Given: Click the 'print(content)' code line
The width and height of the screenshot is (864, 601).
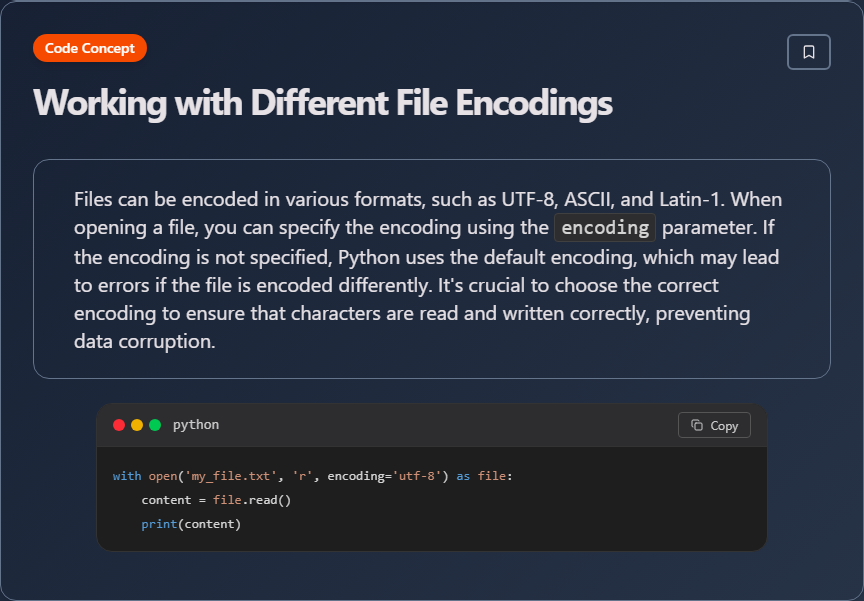Looking at the screenshot, I should pos(191,524).
